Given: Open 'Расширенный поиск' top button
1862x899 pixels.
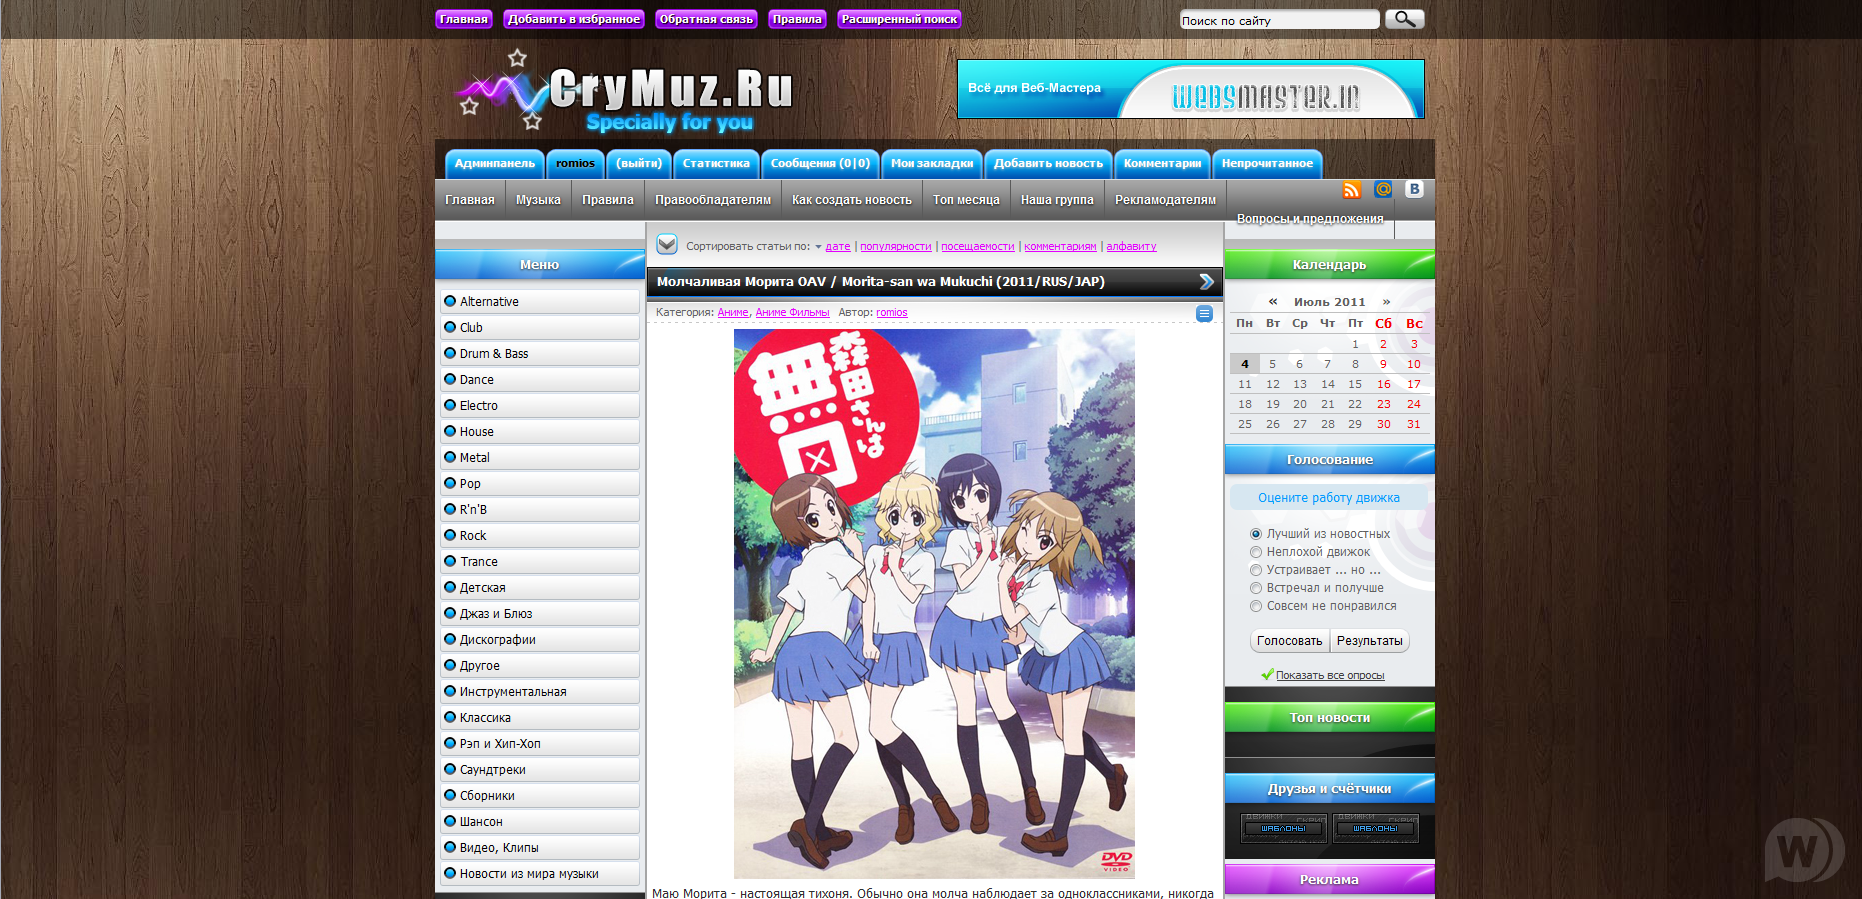Looking at the screenshot, I should (x=899, y=19).
